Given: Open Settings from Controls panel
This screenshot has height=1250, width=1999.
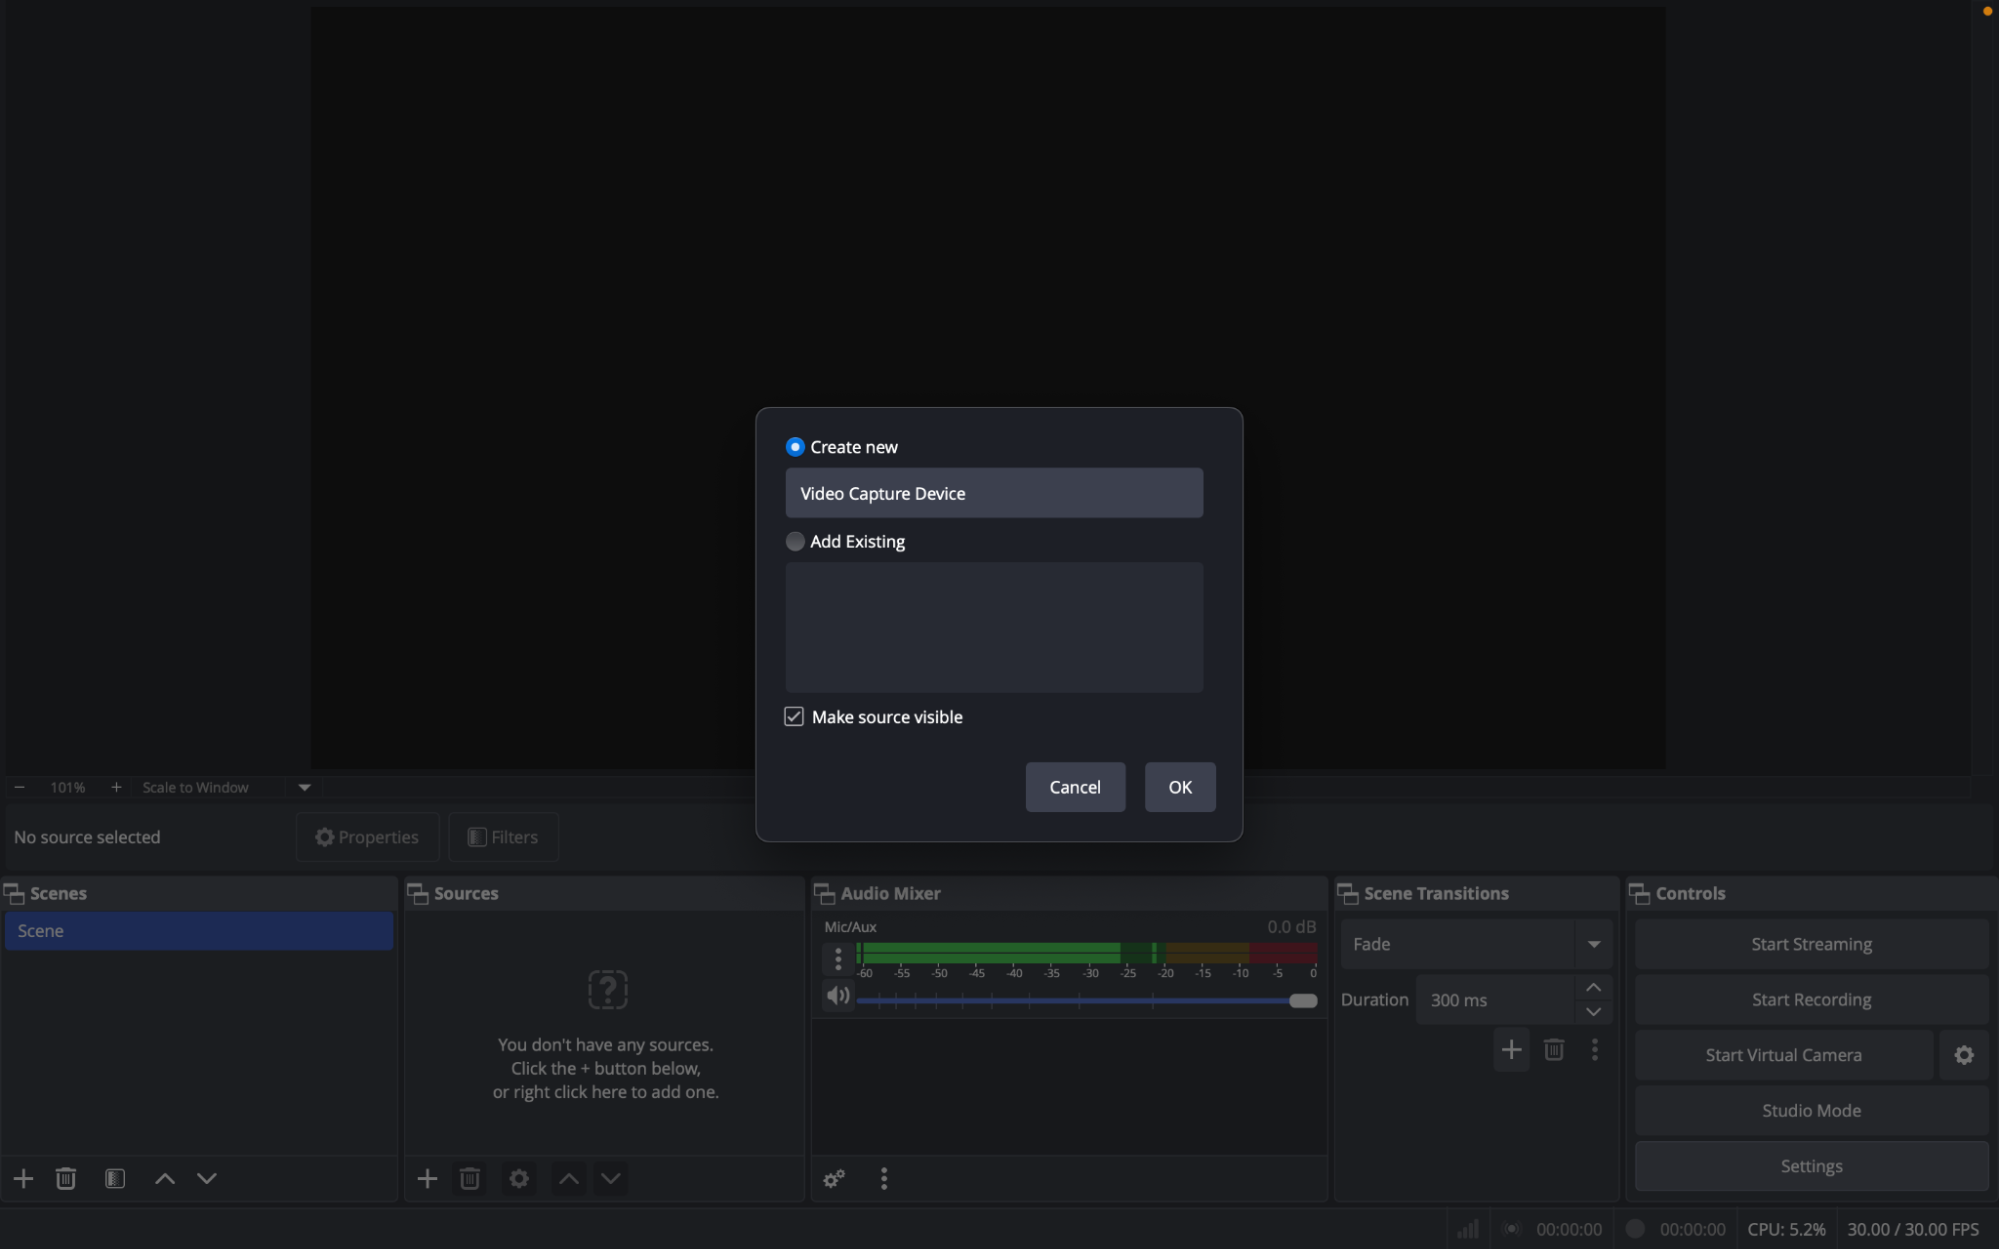Looking at the screenshot, I should click(x=1811, y=1167).
